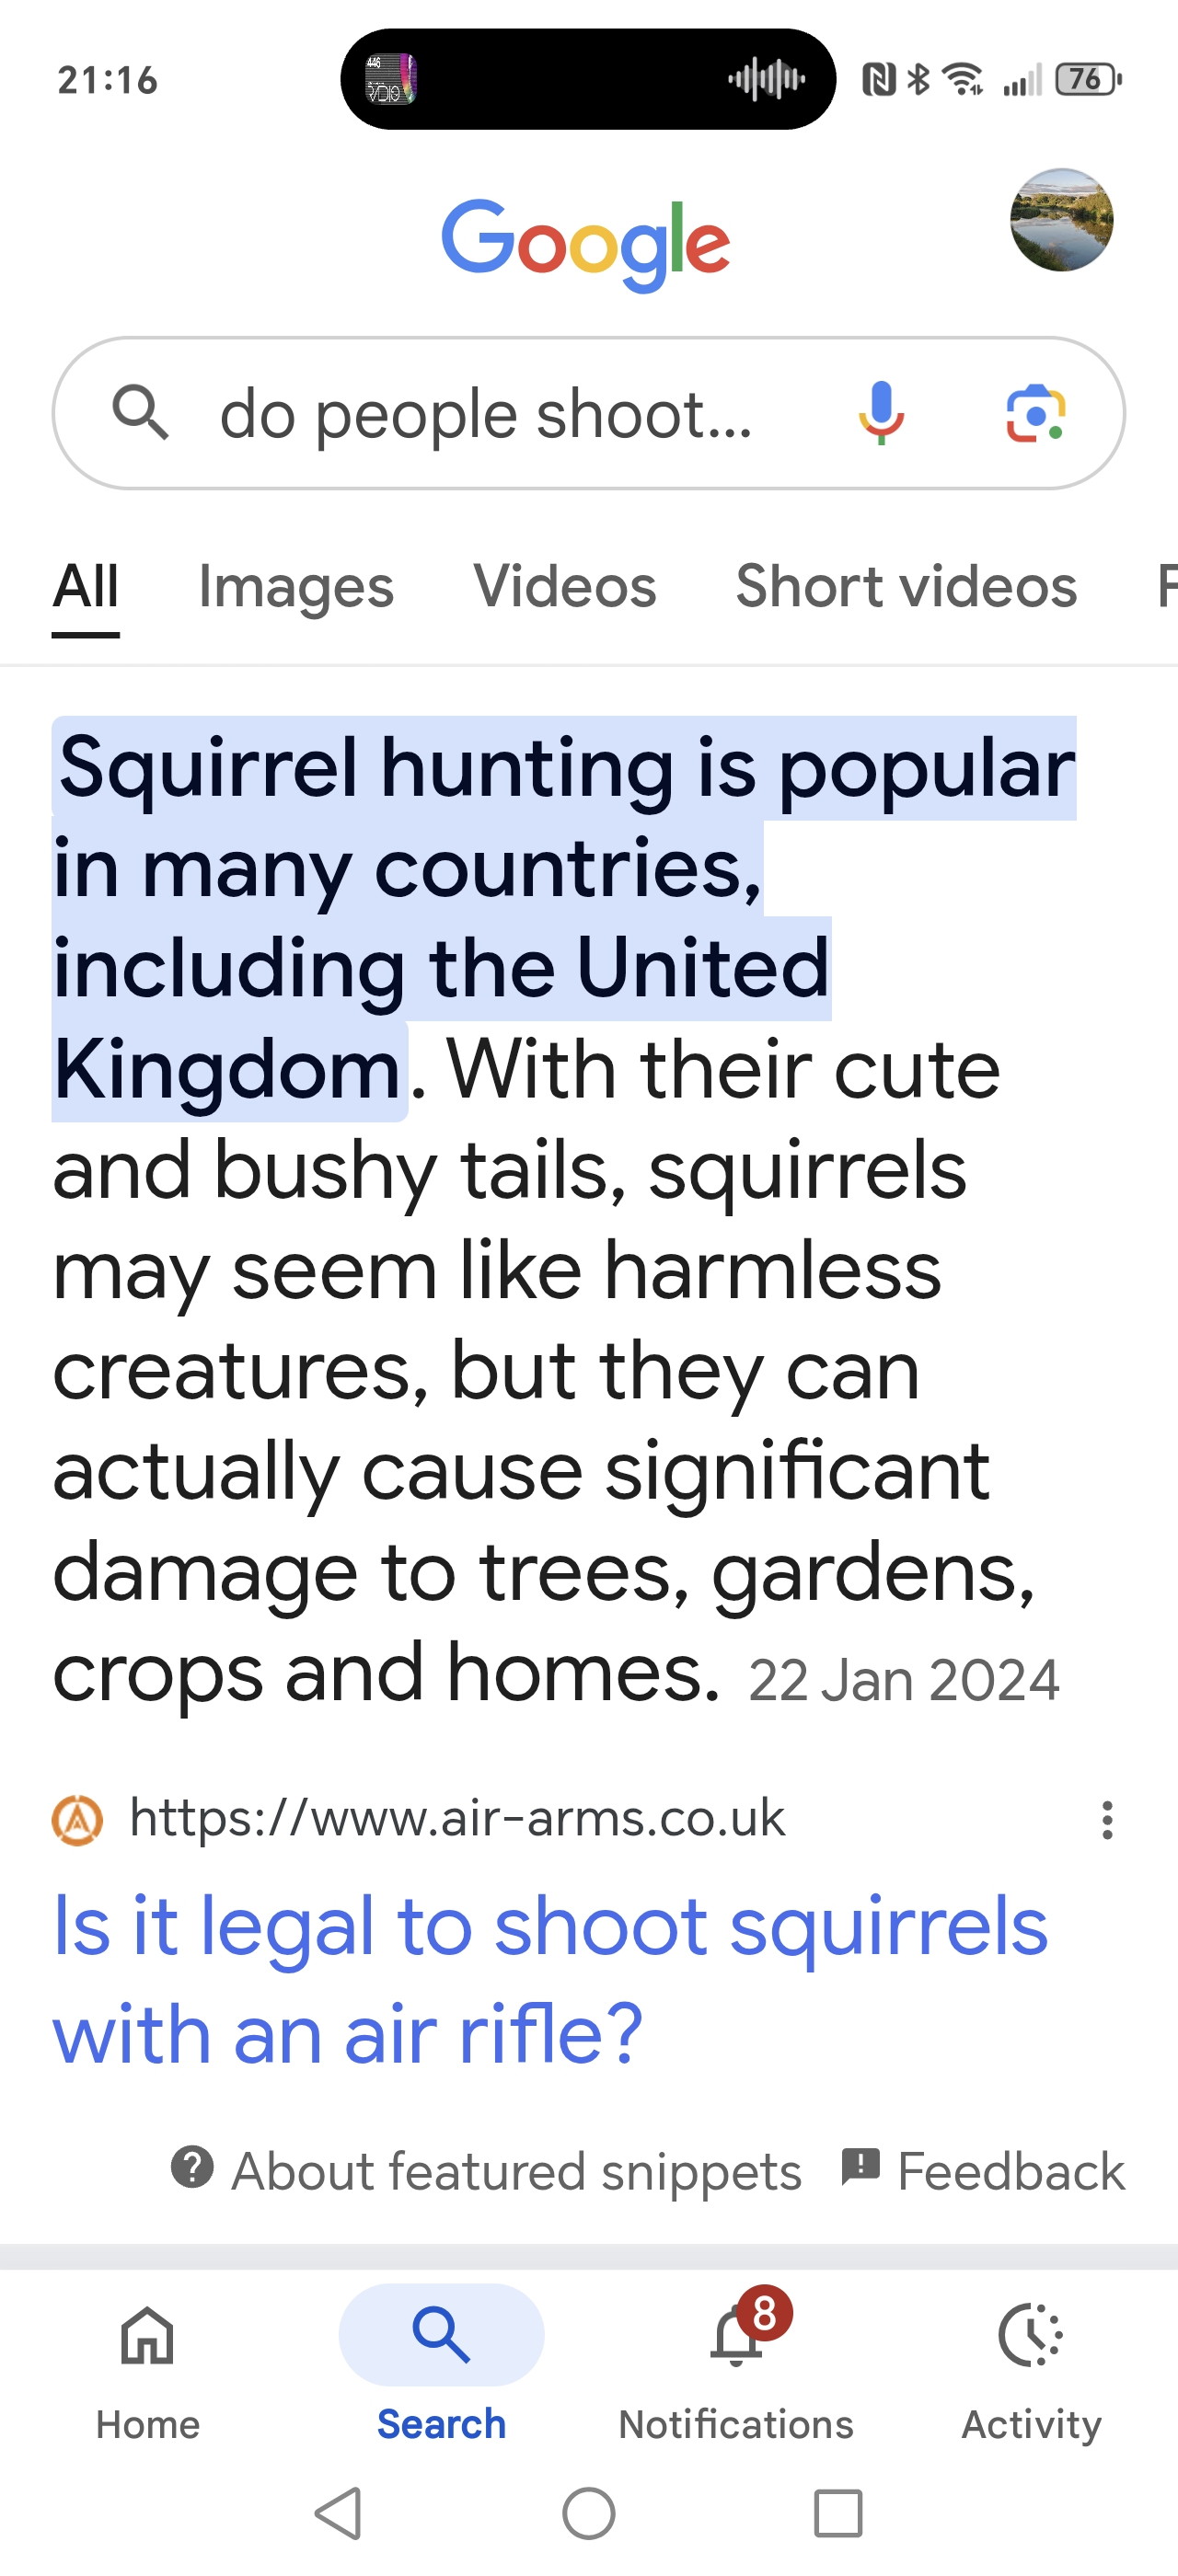Open recent apps with square button
Viewport: 1178px width, 2576px height.
pyautogui.click(x=838, y=2513)
